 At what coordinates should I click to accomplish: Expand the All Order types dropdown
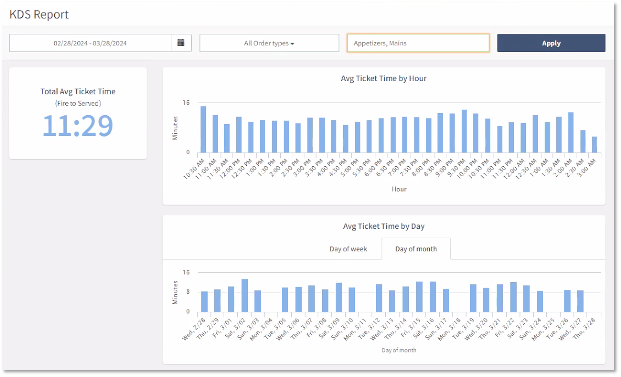(x=269, y=43)
